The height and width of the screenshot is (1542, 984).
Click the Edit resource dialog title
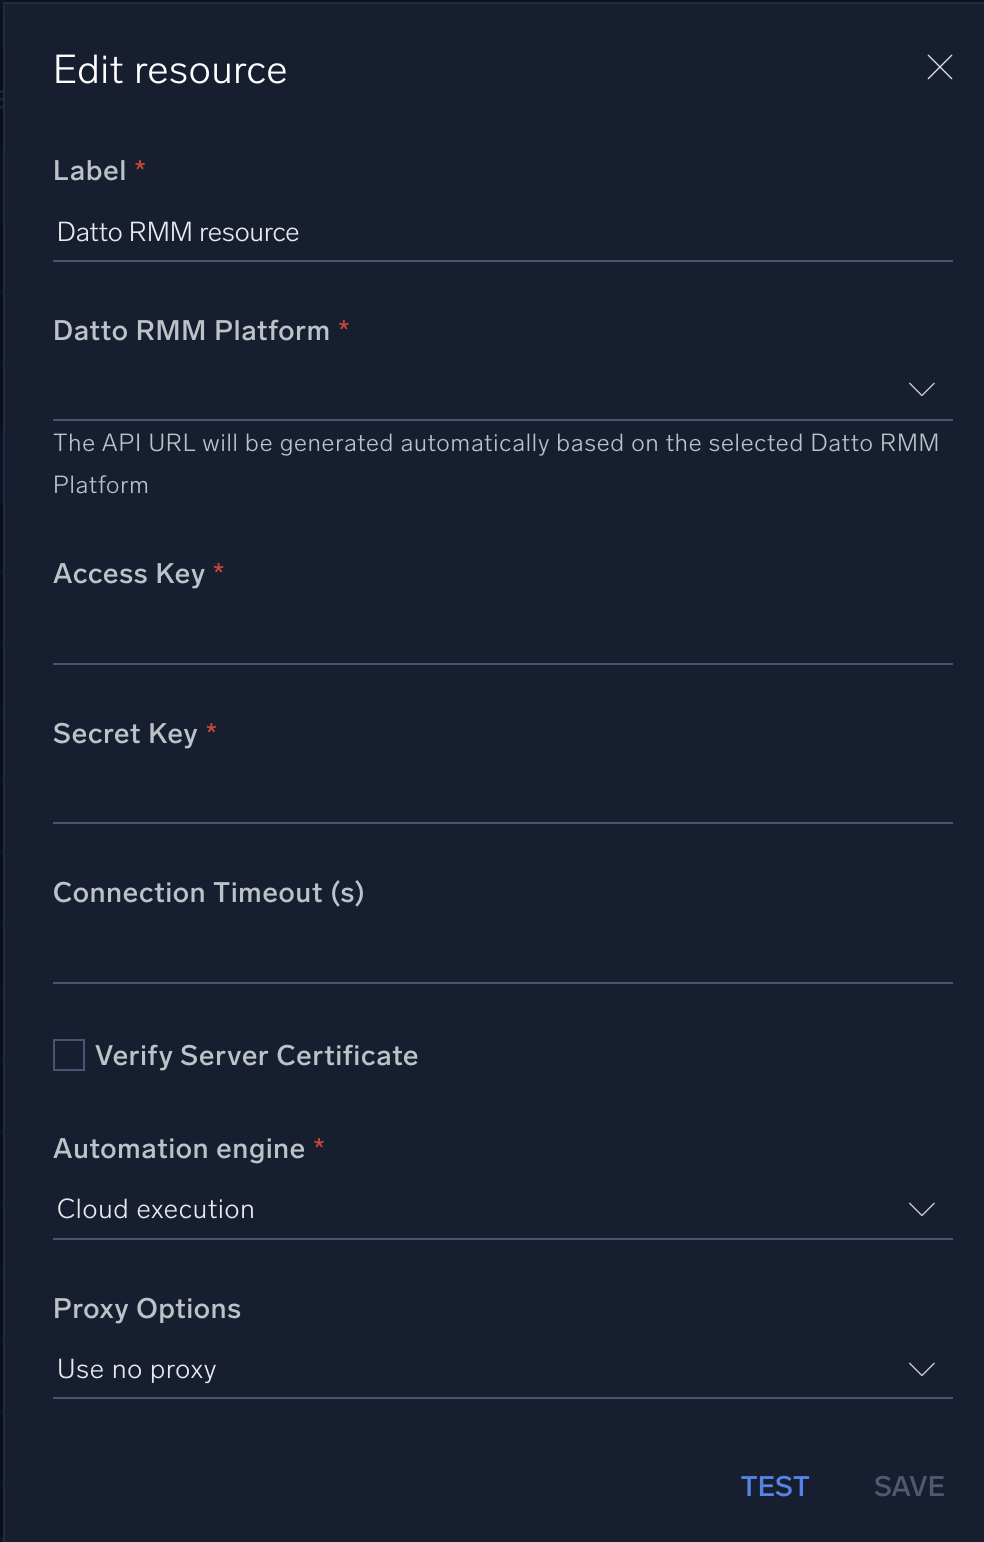pyautogui.click(x=170, y=69)
